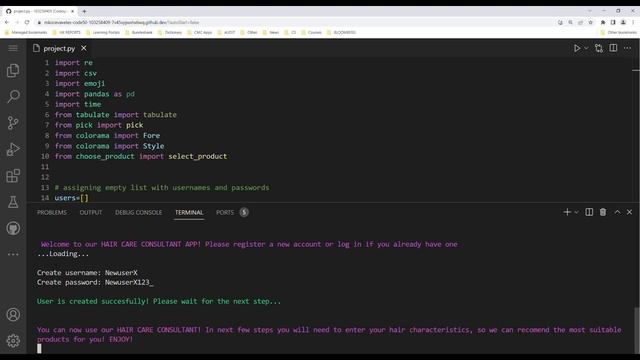
Task: Click line number 10 in the gutter
Action: coord(45,156)
